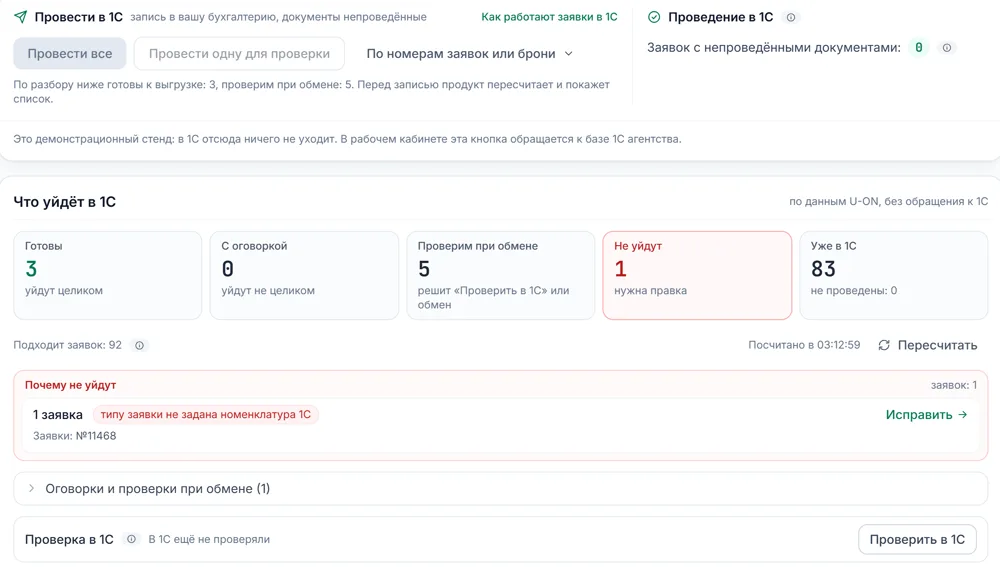Select the Проверим при обмене card

point(501,275)
